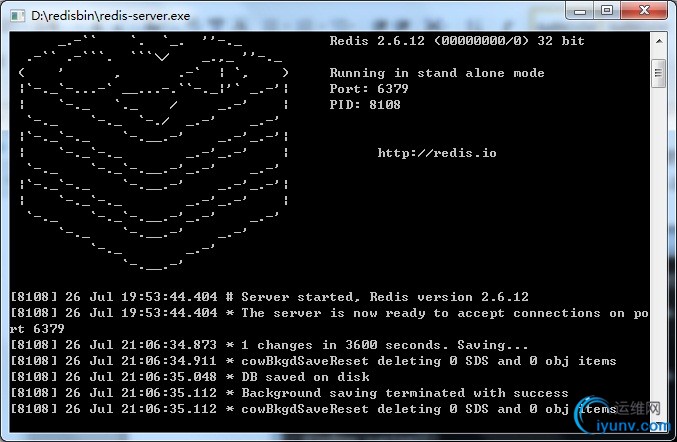Click the title text D:\redisbin\redis-server.exe

point(111,16)
